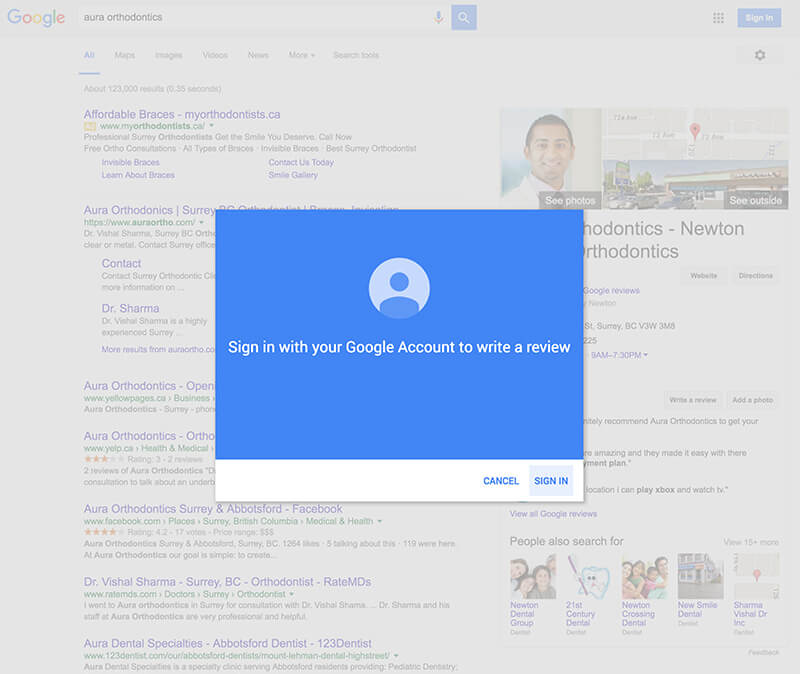800x674 pixels.
Task: Expand arrow beside ratemds.com result URL
Action: pyautogui.click(x=291, y=594)
